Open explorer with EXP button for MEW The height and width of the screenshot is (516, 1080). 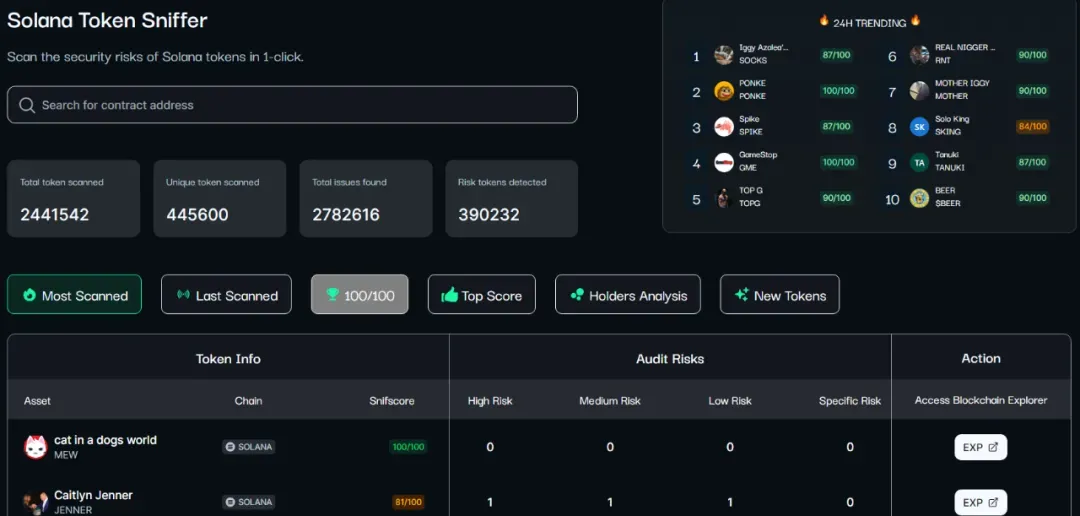pos(981,447)
